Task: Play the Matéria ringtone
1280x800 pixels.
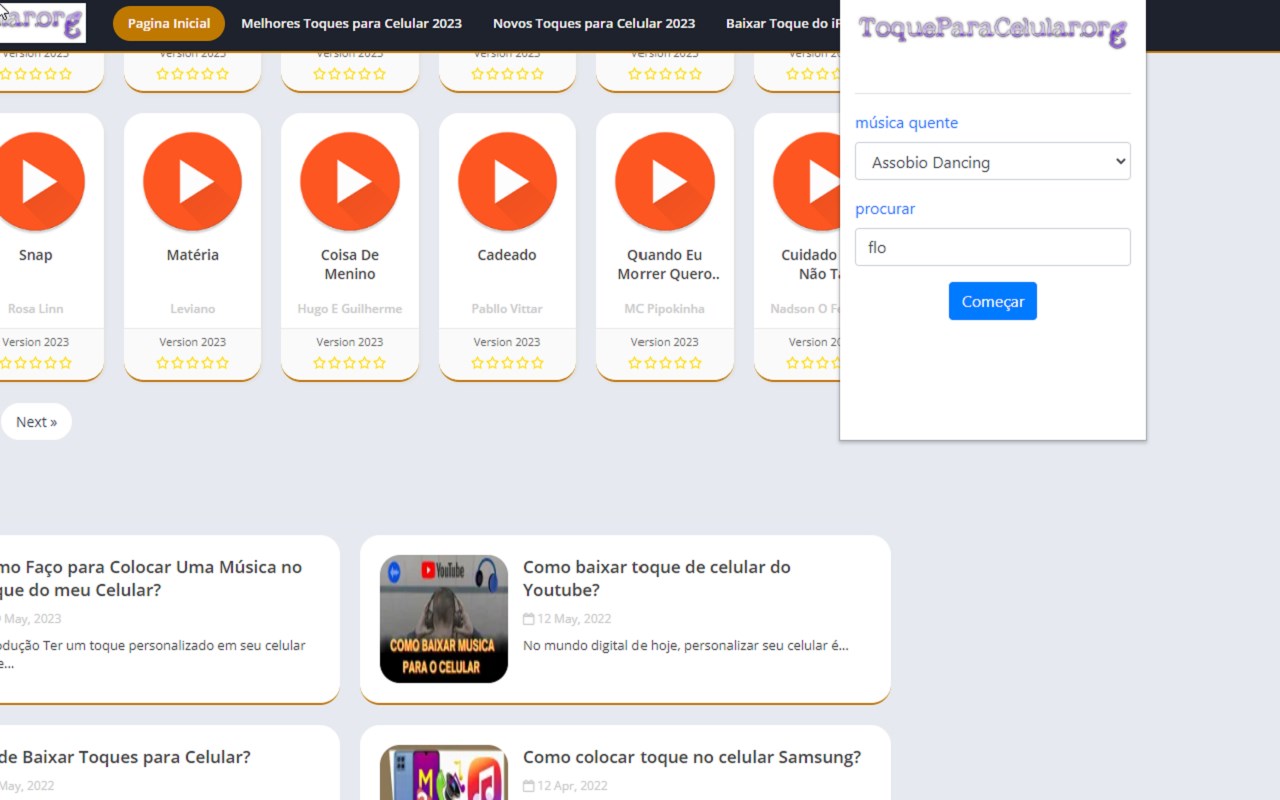Action: pos(193,182)
